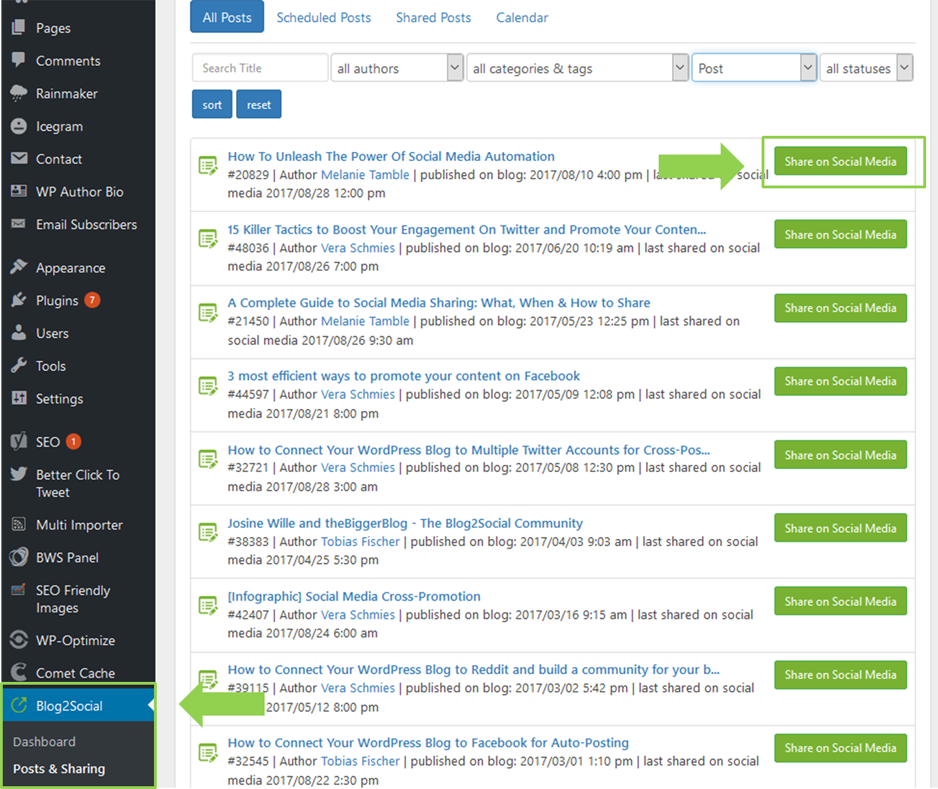The image size is (938, 789).
Task: Switch to the All Posts tab
Action: [x=227, y=17]
